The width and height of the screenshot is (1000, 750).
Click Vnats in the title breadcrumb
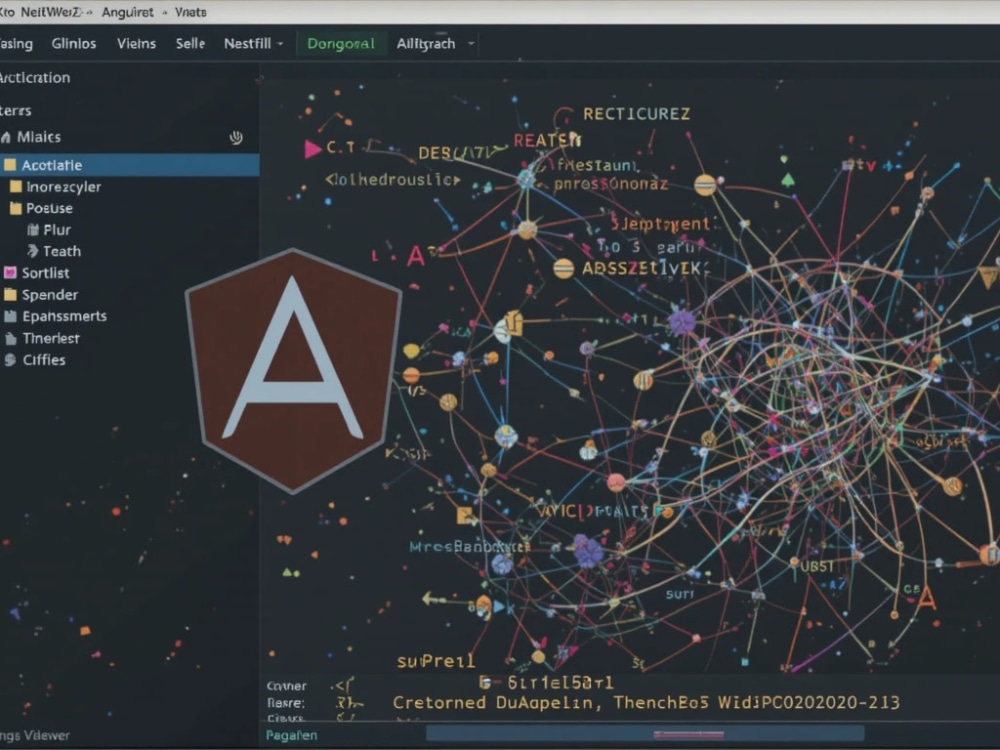tap(191, 12)
